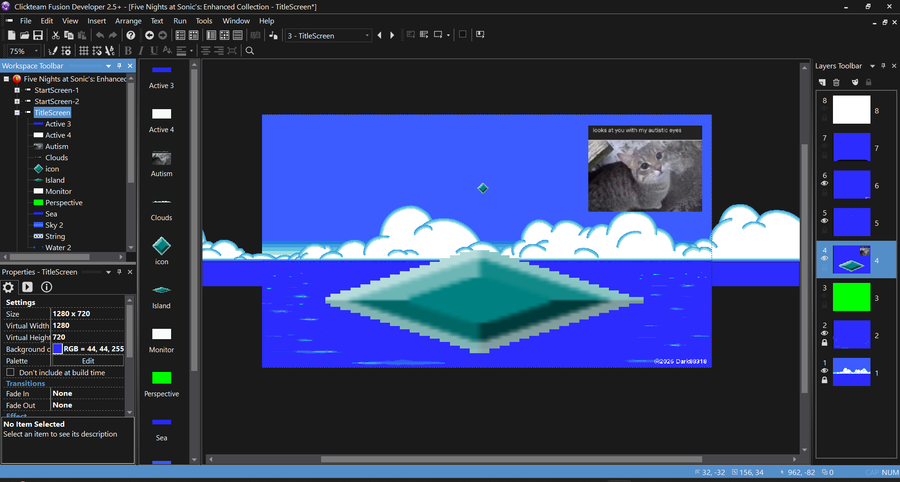Open Fade In transition value None
The image size is (900, 482).
click(87, 394)
